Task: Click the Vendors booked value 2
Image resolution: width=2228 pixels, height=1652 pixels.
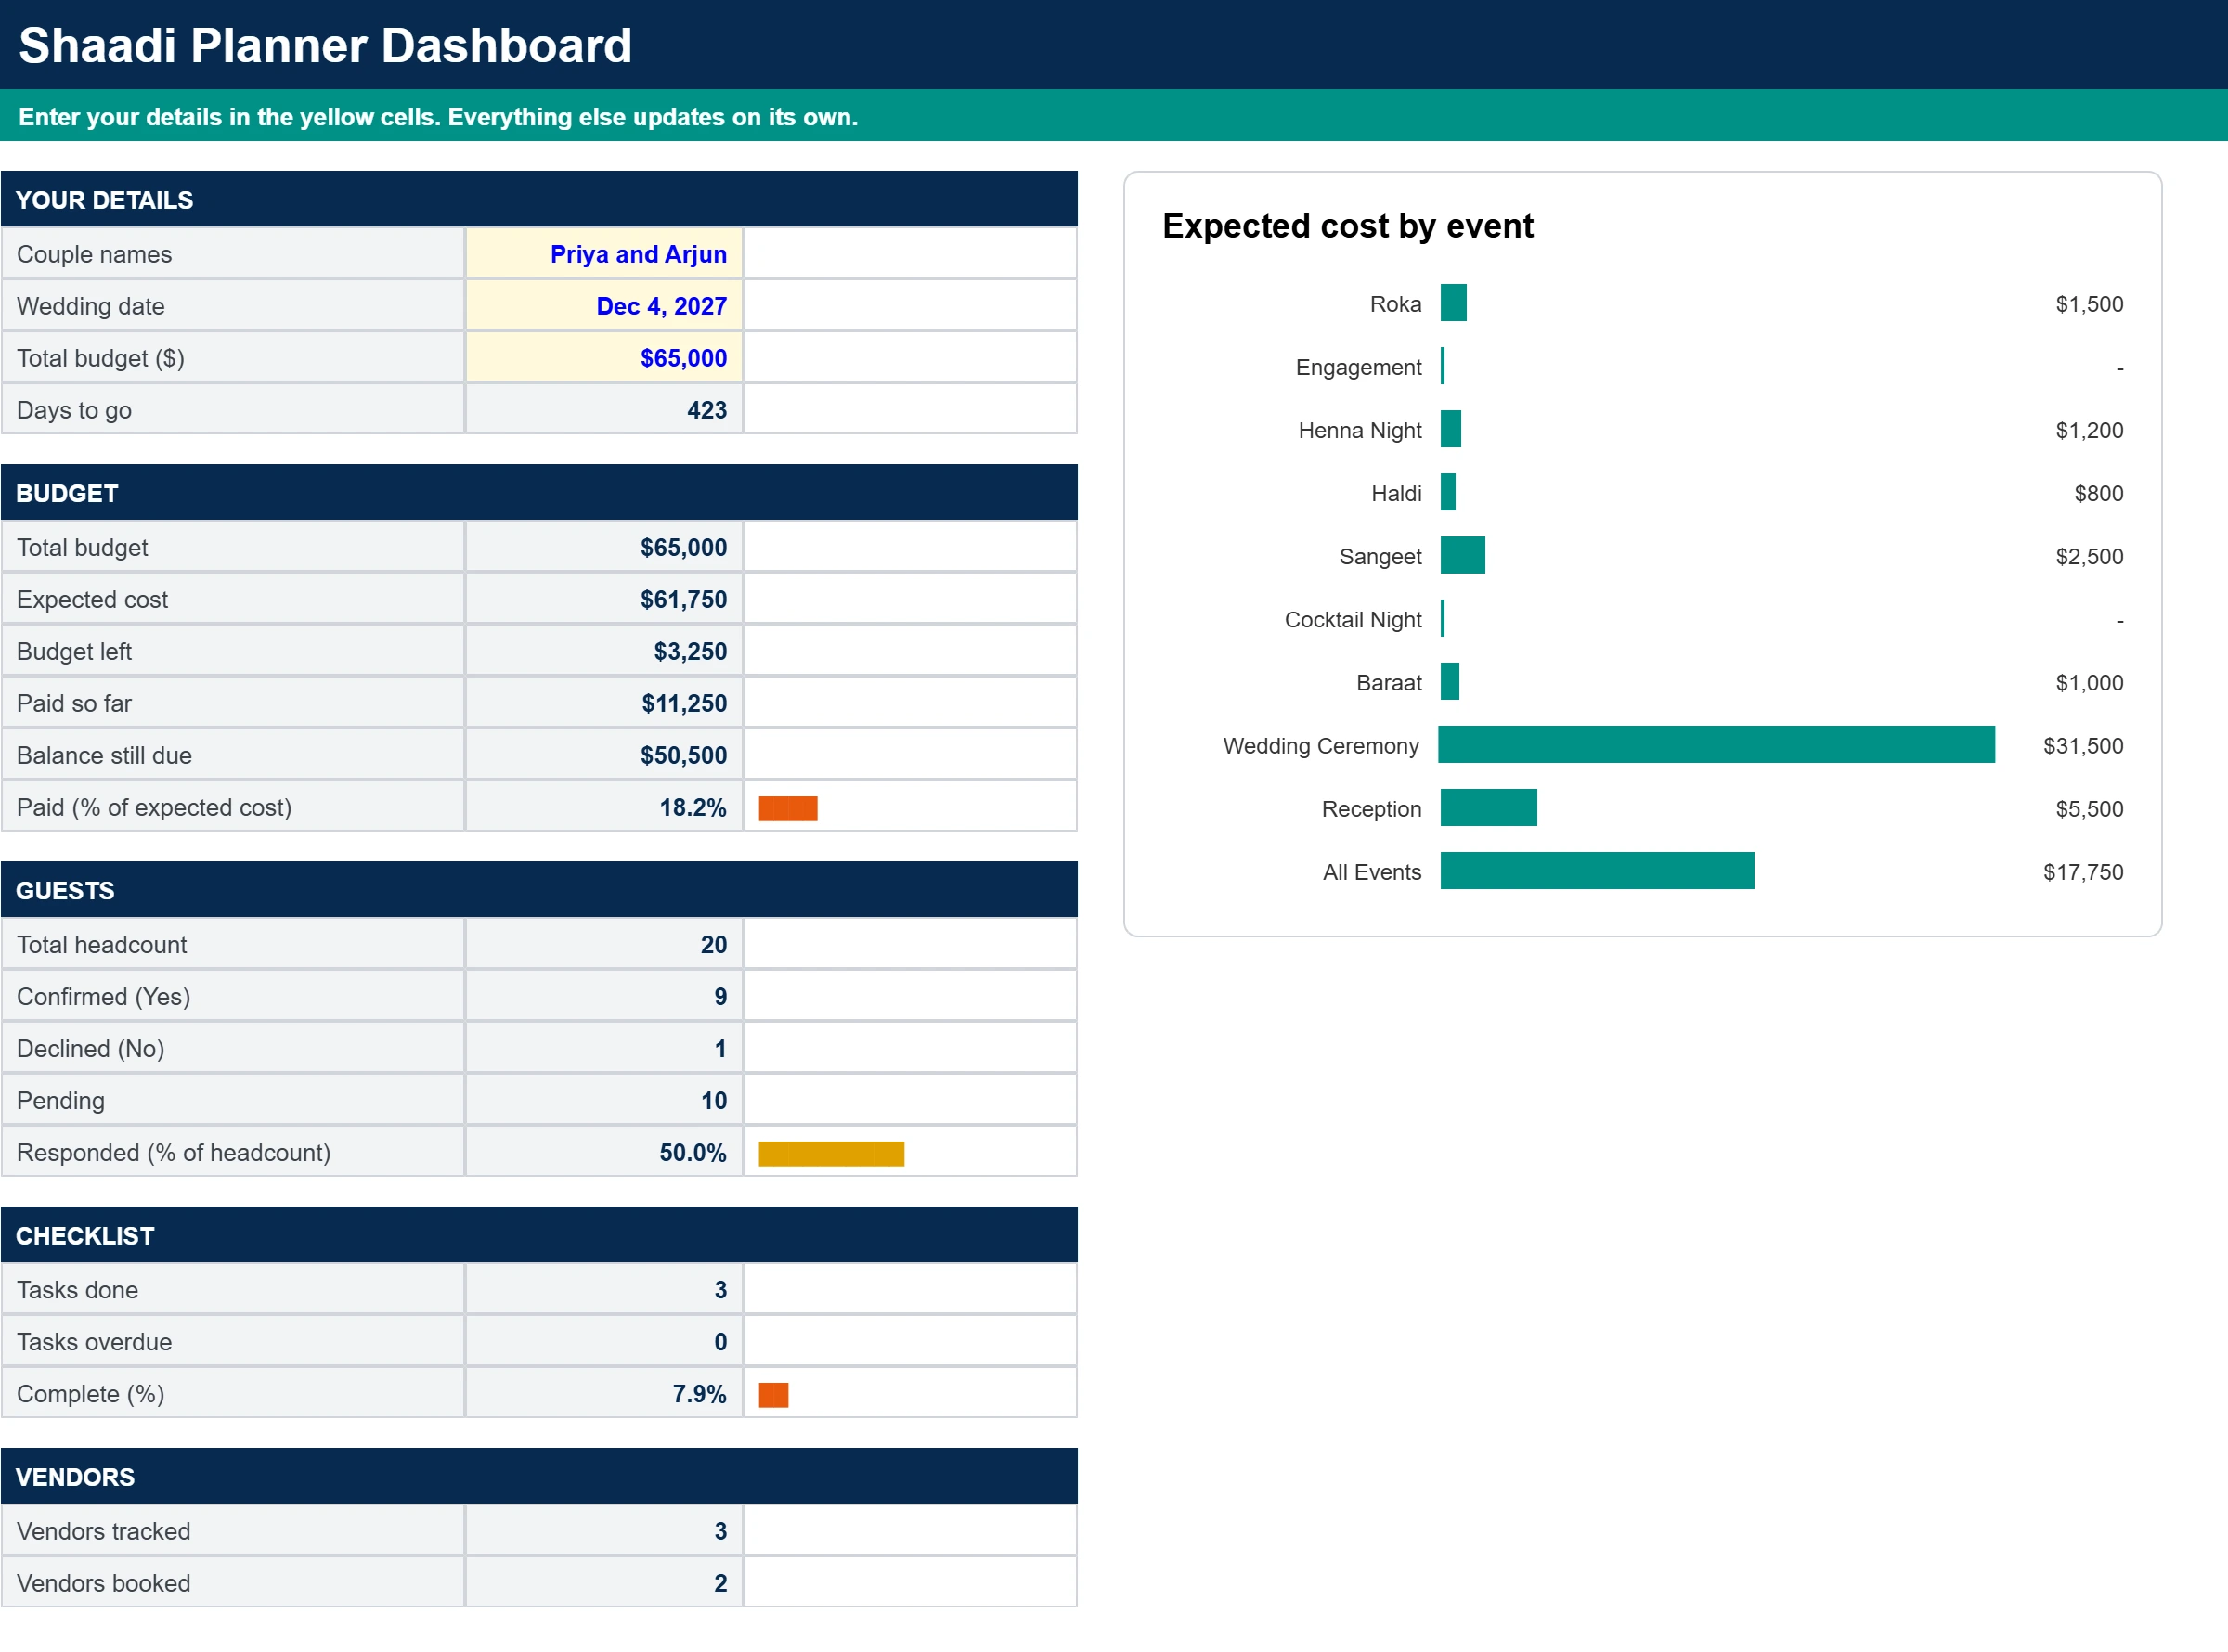Action: pyautogui.click(x=604, y=1582)
